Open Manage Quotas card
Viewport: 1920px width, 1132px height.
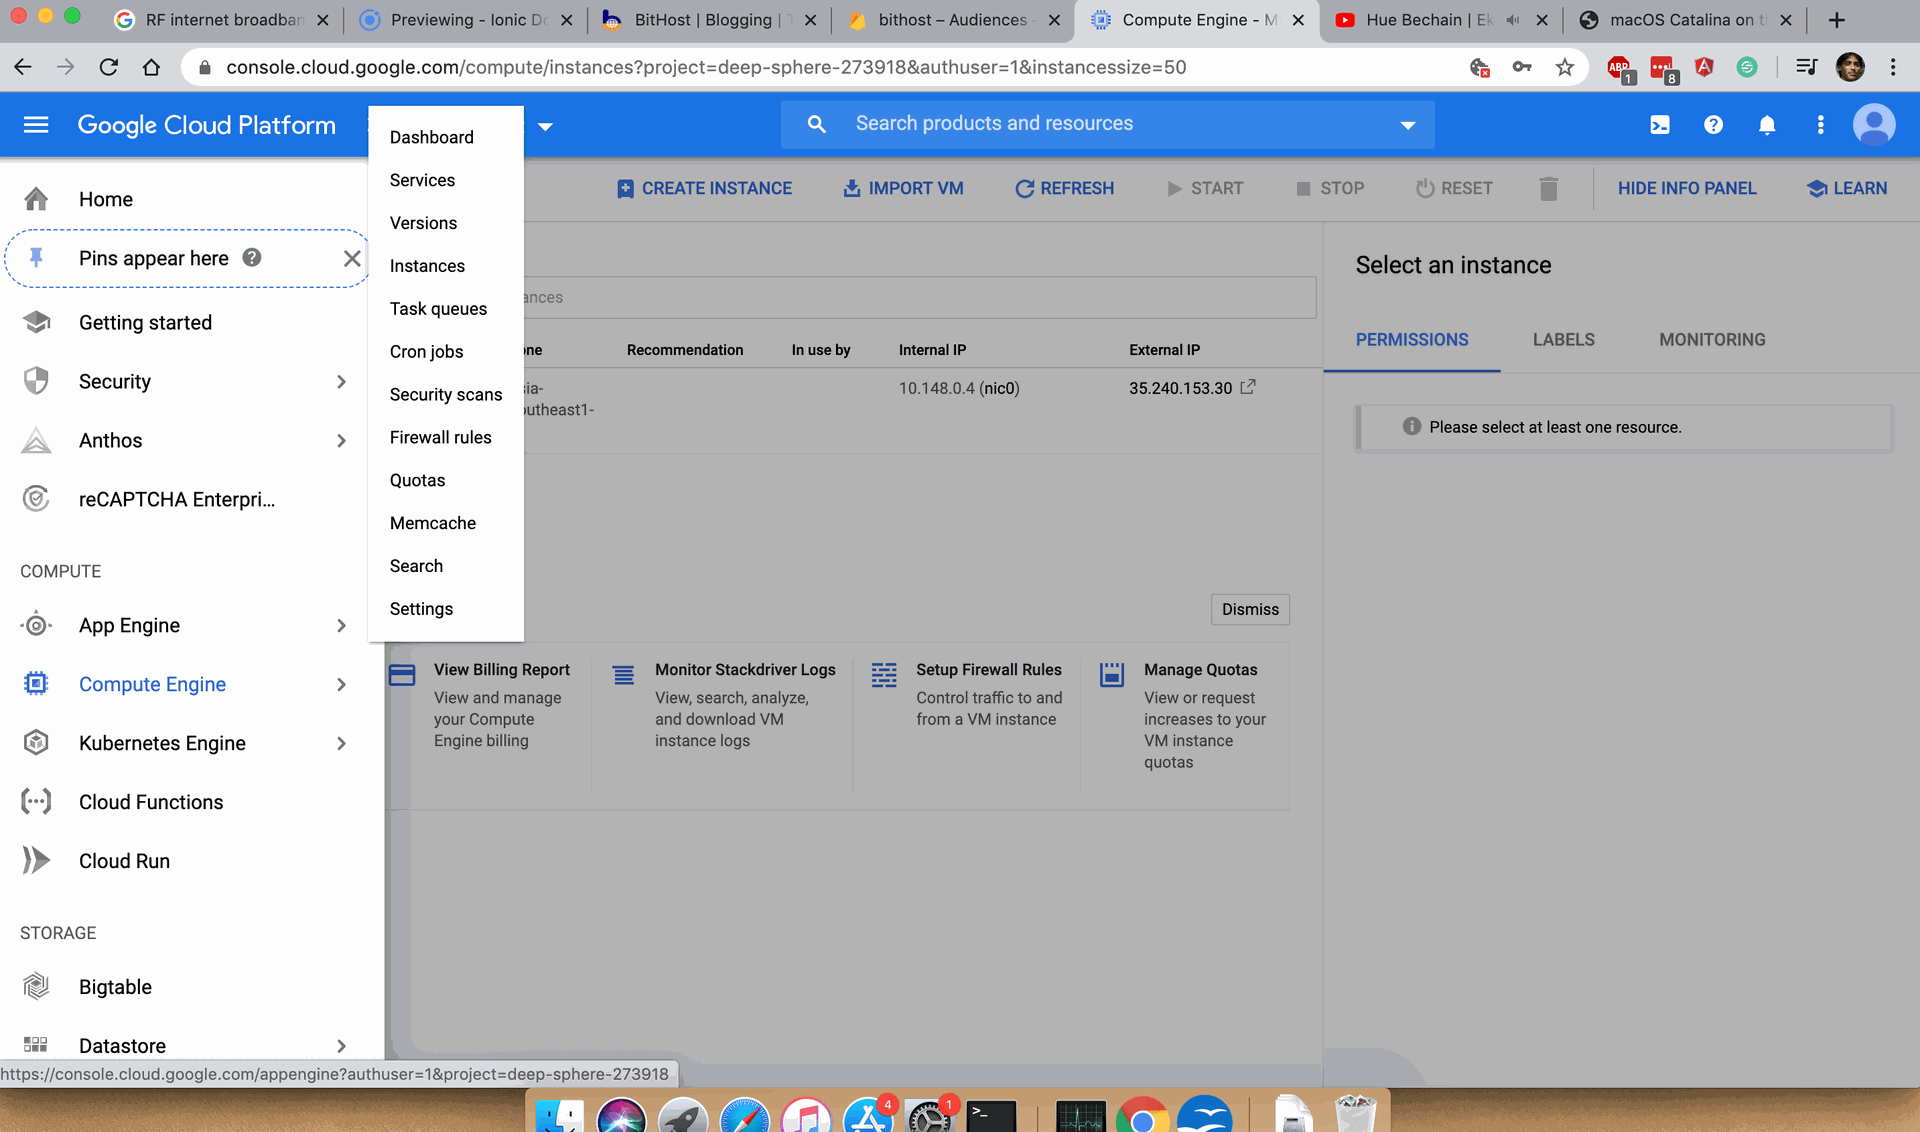click(x=1184, y=716)
